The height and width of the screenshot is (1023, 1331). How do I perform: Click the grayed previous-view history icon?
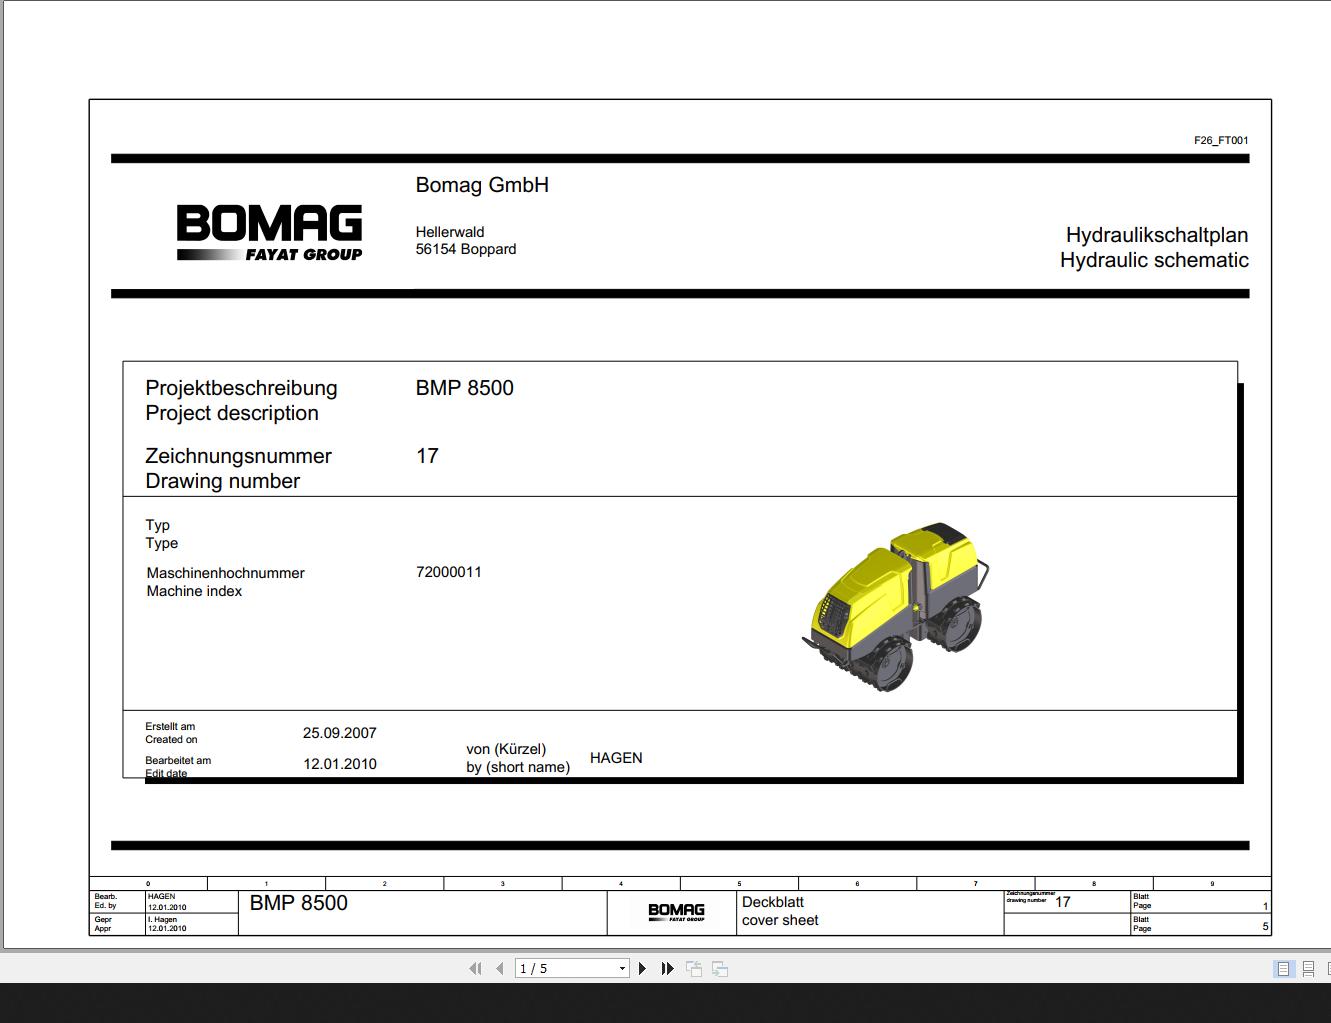point(693,968)
